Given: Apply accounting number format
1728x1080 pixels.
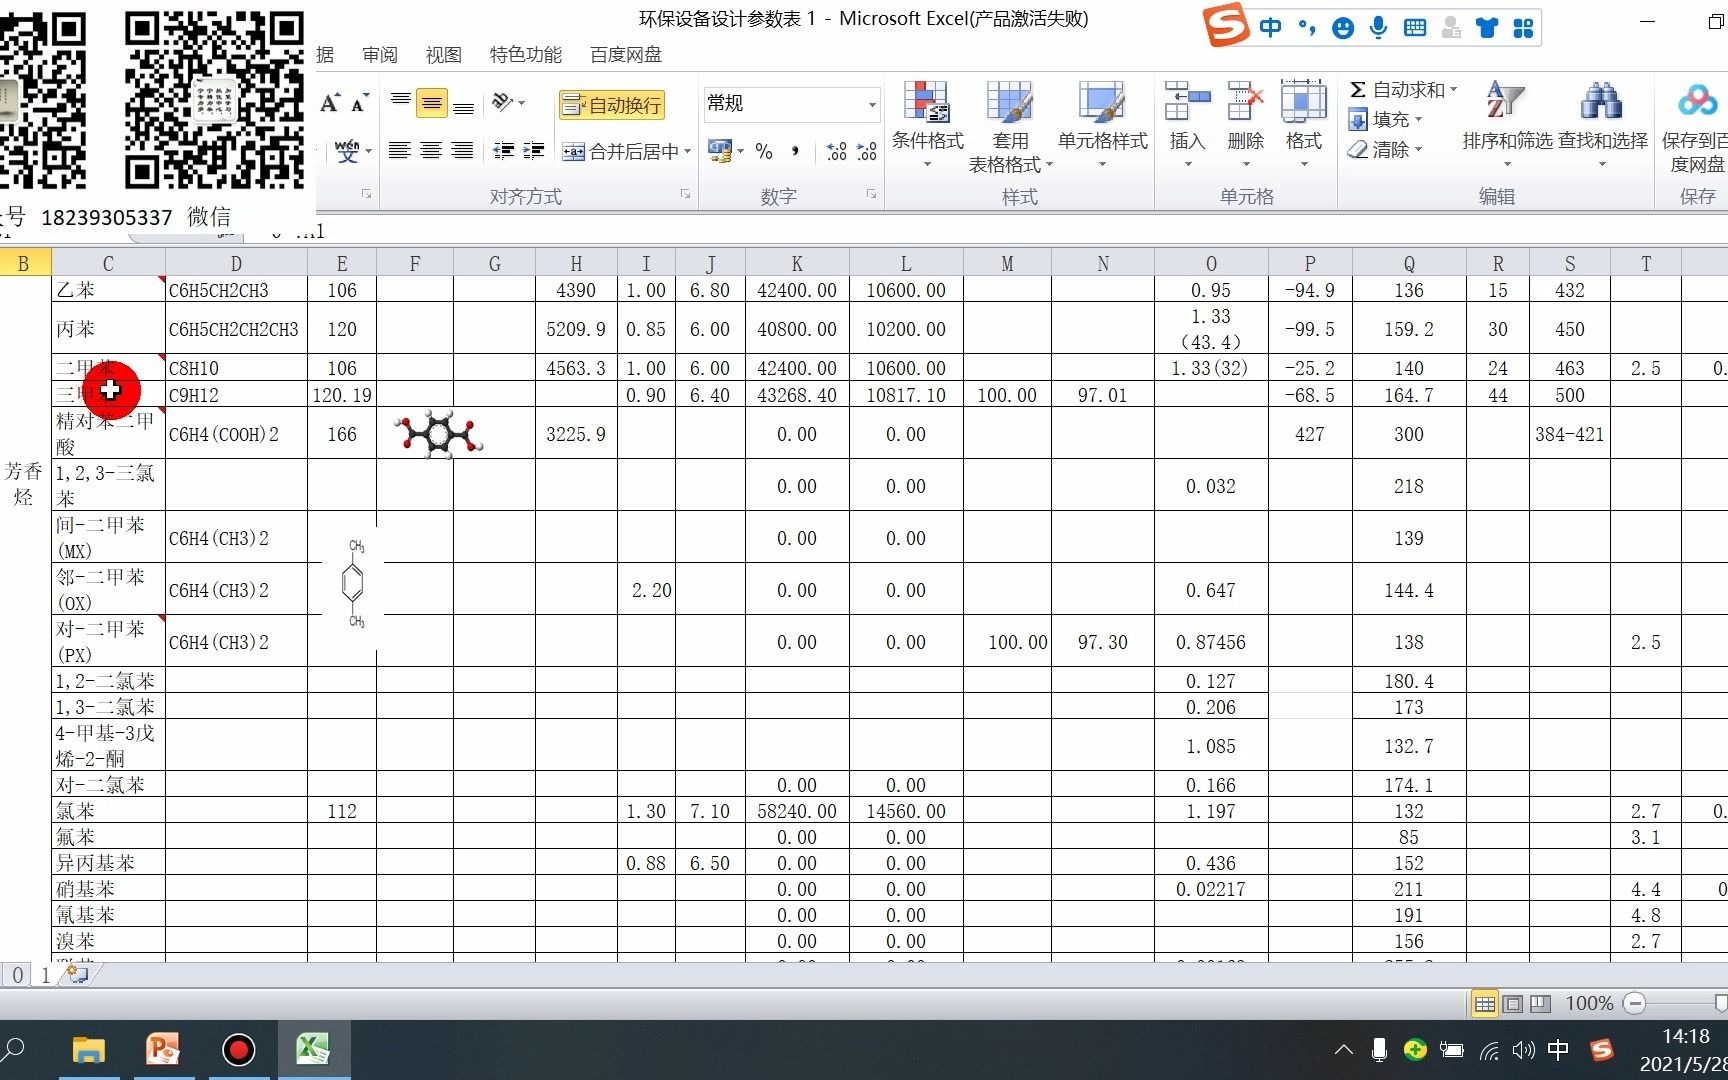Looking at the screenshot, I should 720,151.
